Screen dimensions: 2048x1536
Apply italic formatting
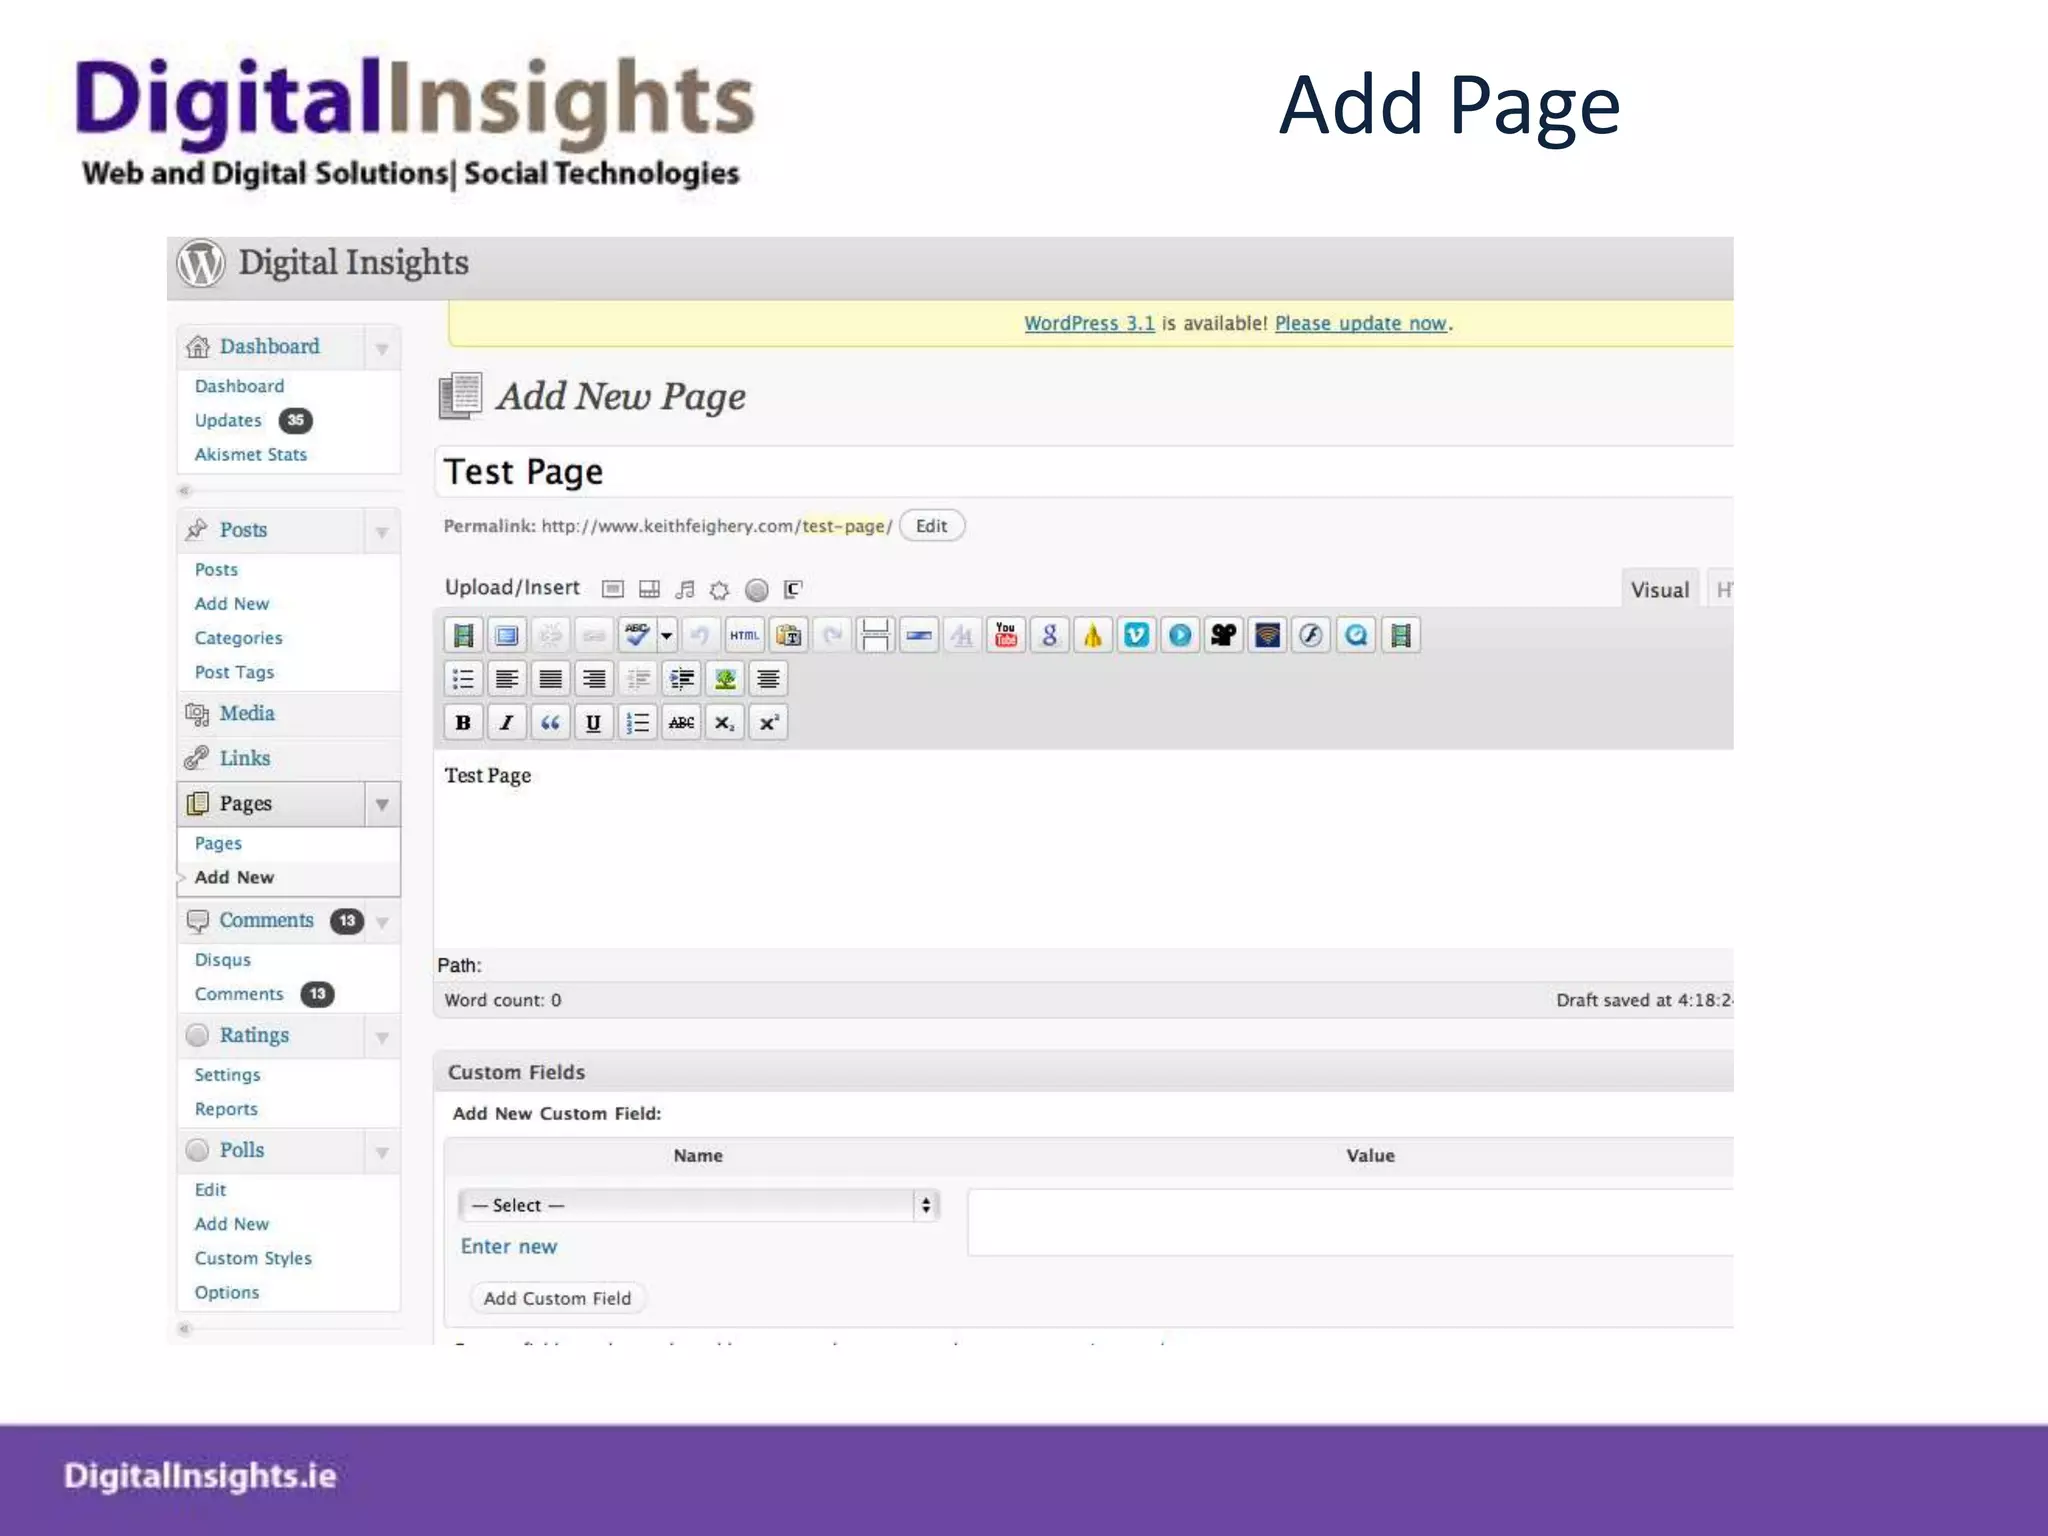tap(506, 722)
